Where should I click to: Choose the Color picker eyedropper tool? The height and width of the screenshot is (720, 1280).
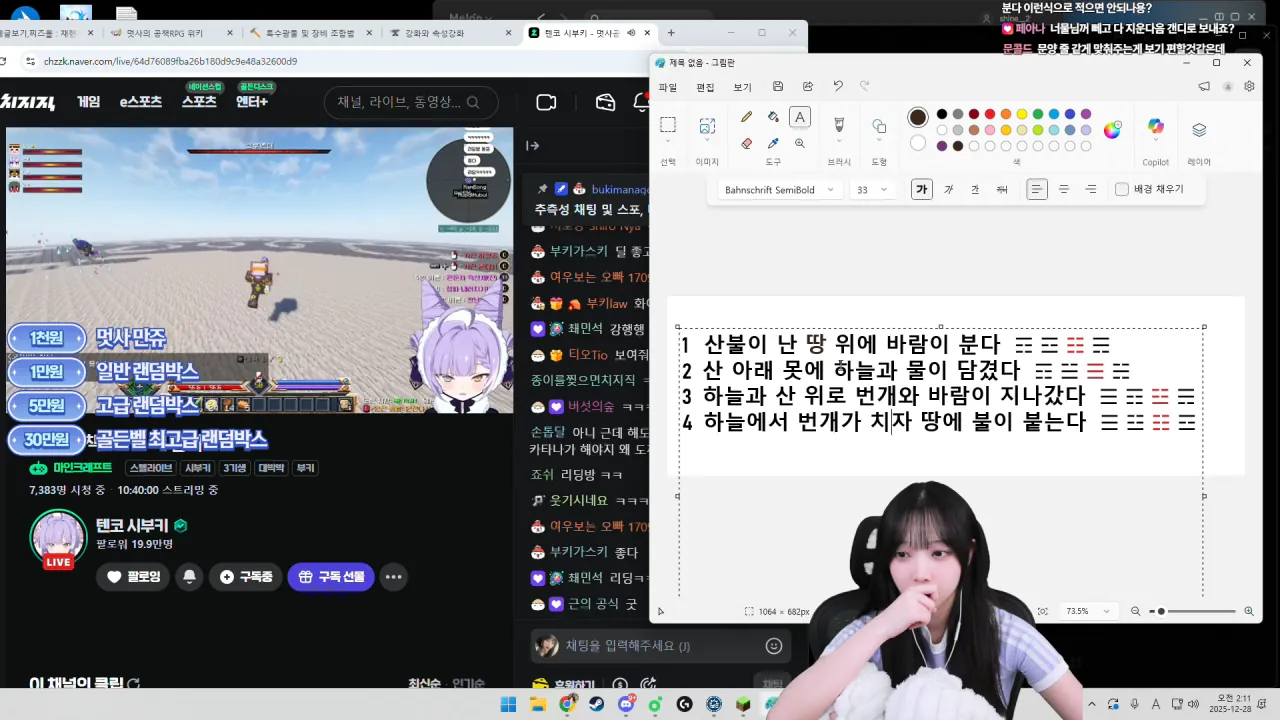point(773,144)
